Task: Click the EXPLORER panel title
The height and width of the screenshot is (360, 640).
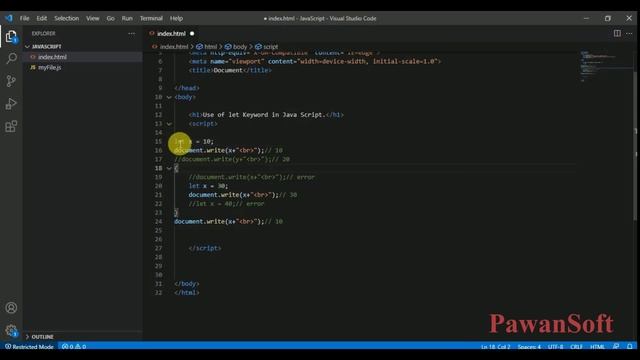Action: (x=44, y=33)
